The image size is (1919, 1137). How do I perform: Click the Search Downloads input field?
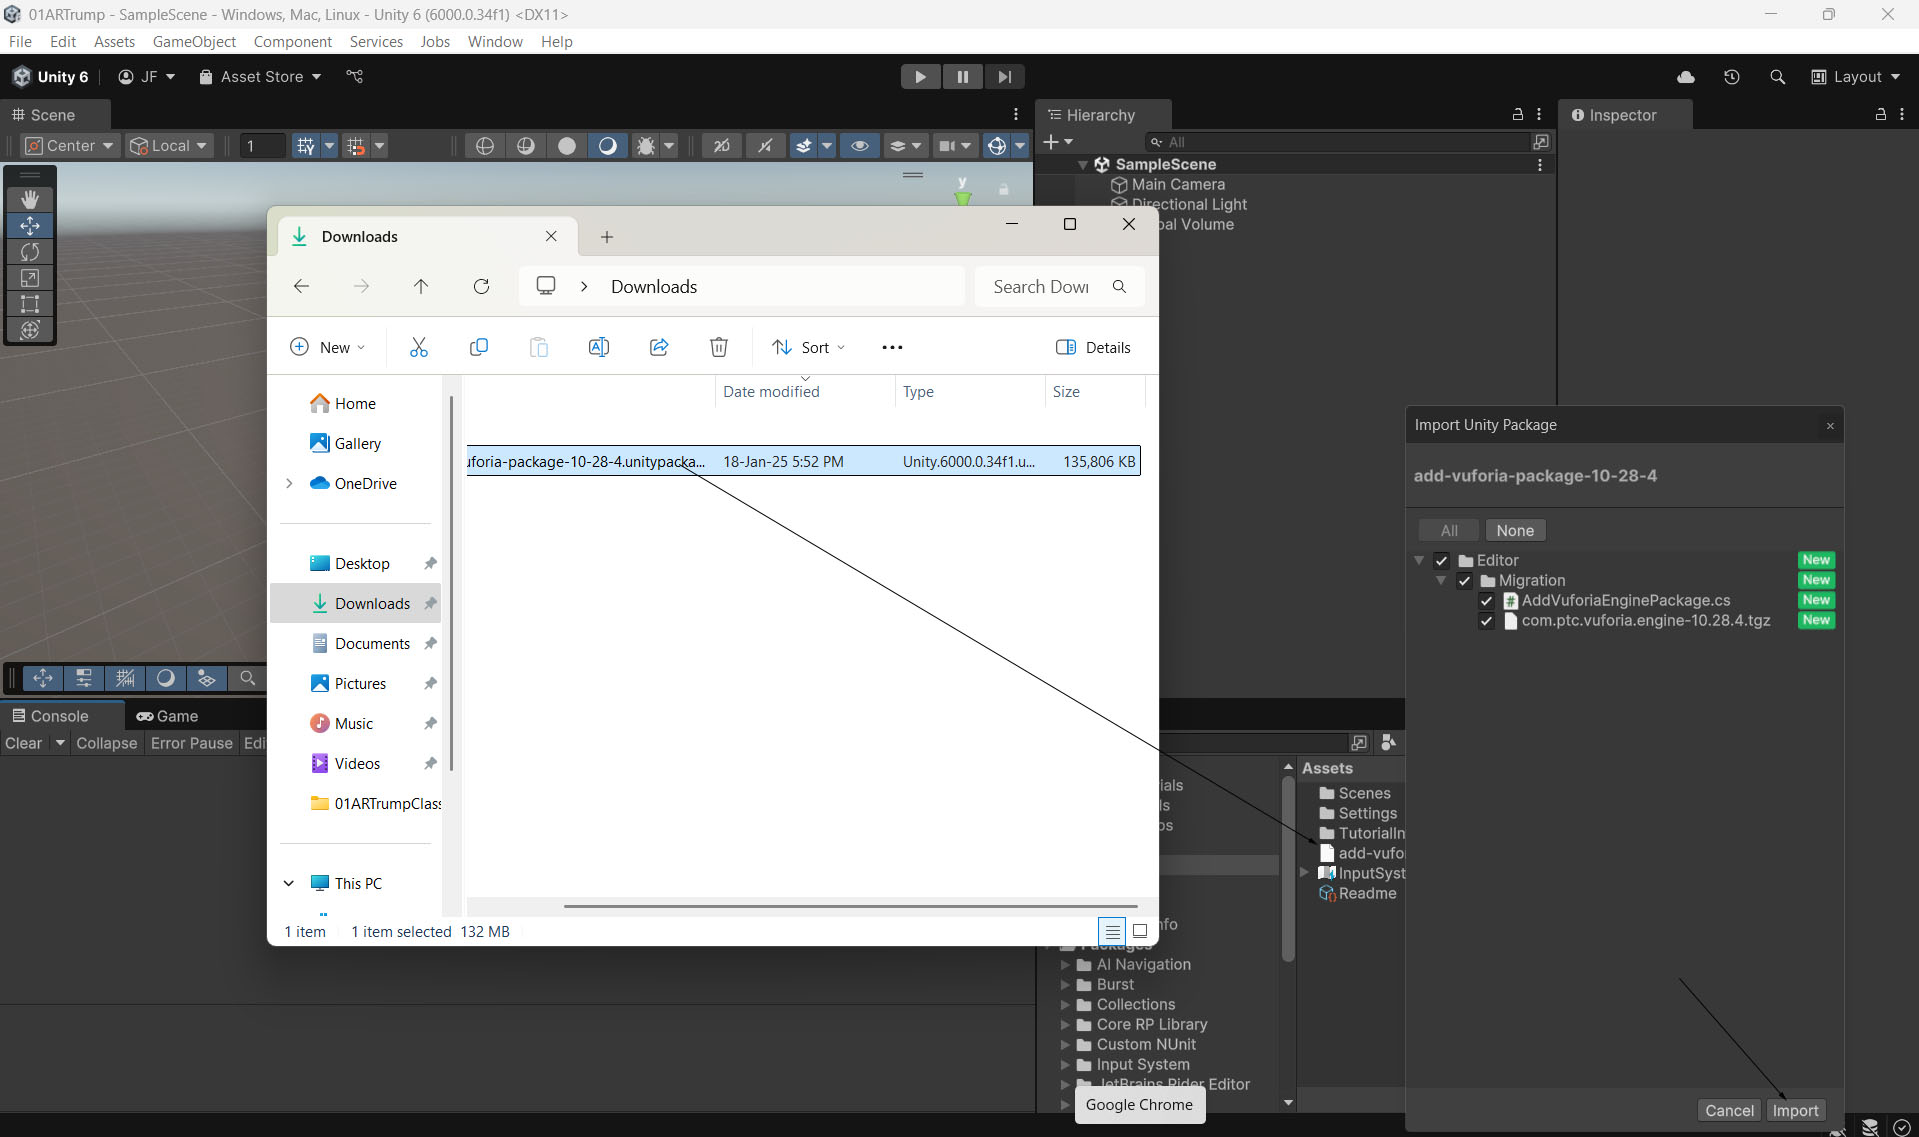point(1040,287)
